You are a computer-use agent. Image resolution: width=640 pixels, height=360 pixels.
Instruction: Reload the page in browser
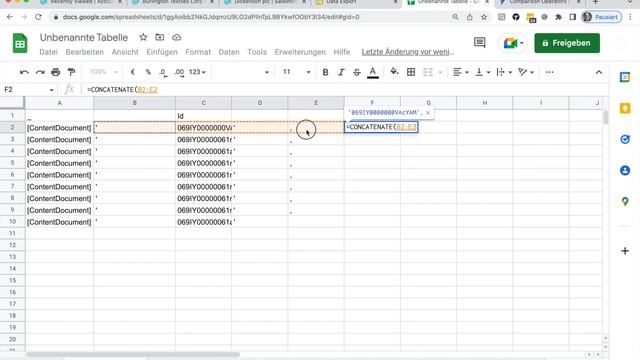coord(38,17)
